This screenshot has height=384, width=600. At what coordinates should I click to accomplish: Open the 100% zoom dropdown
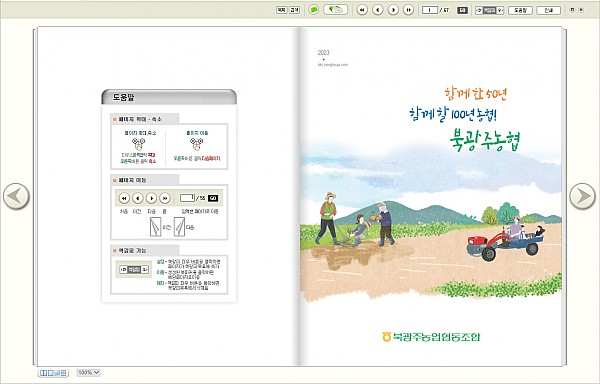point(88,373)
